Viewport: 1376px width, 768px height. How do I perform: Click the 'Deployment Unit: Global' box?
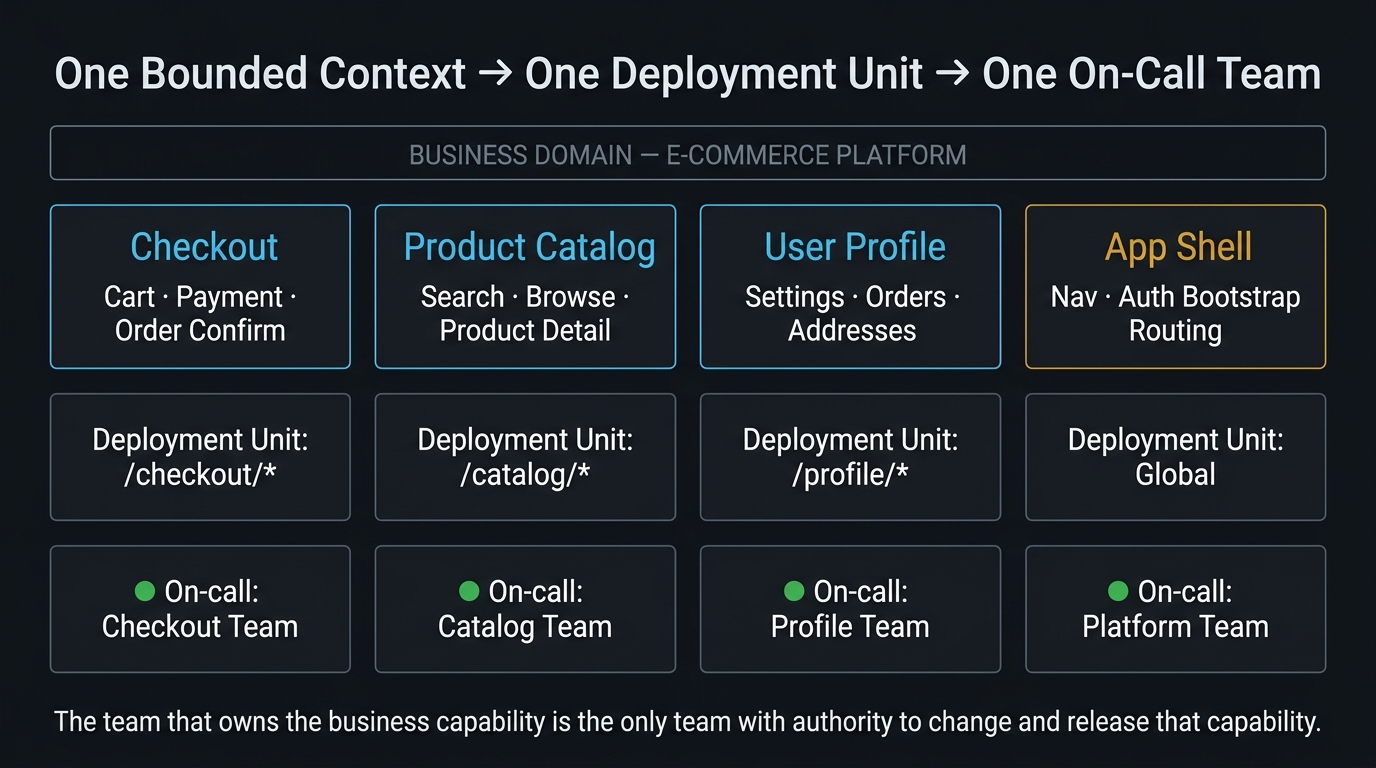[1175, 457]
